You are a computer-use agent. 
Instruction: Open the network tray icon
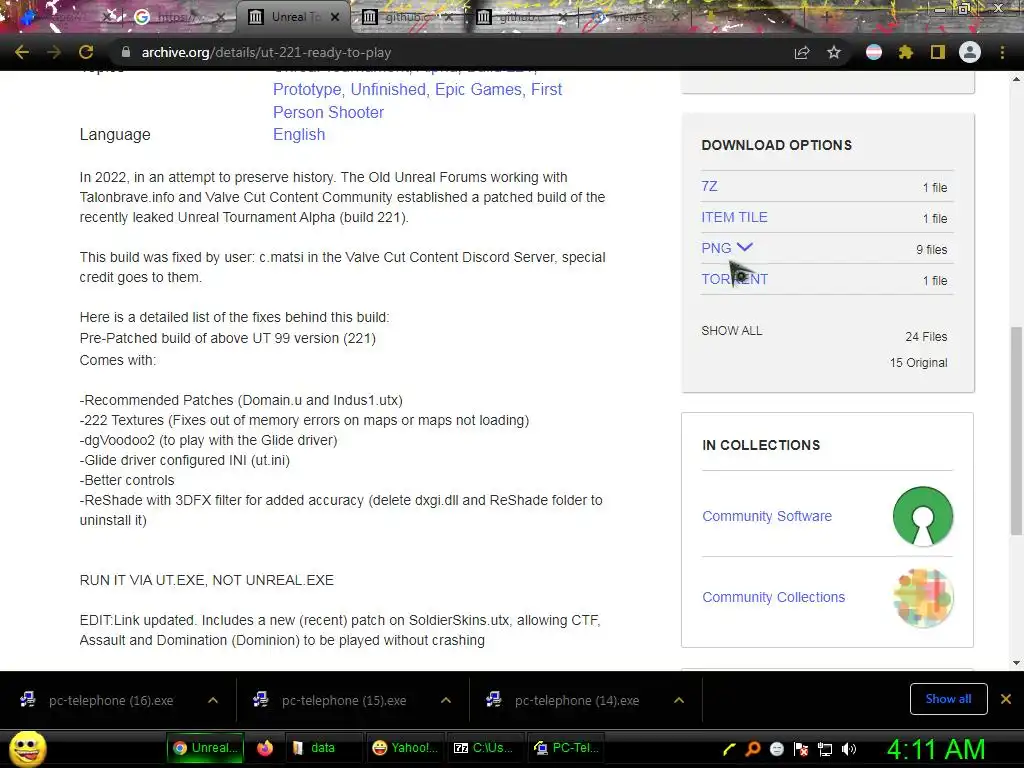point(825,750)
